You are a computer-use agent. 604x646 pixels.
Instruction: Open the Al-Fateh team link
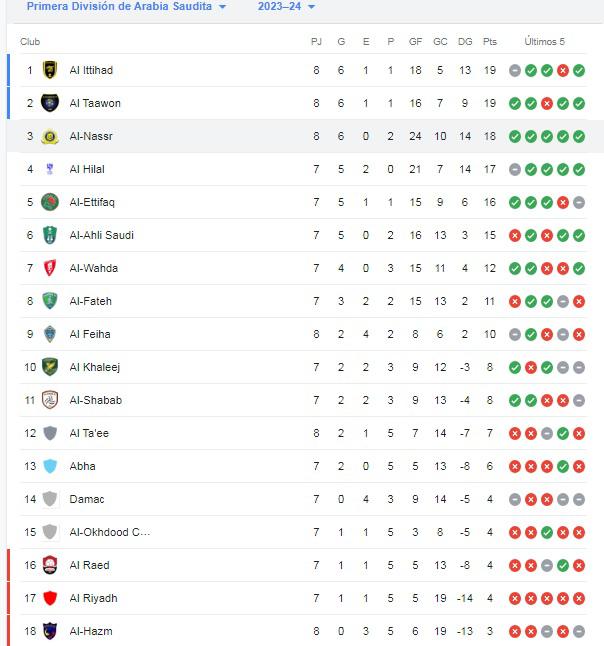(x=90, y=301)
